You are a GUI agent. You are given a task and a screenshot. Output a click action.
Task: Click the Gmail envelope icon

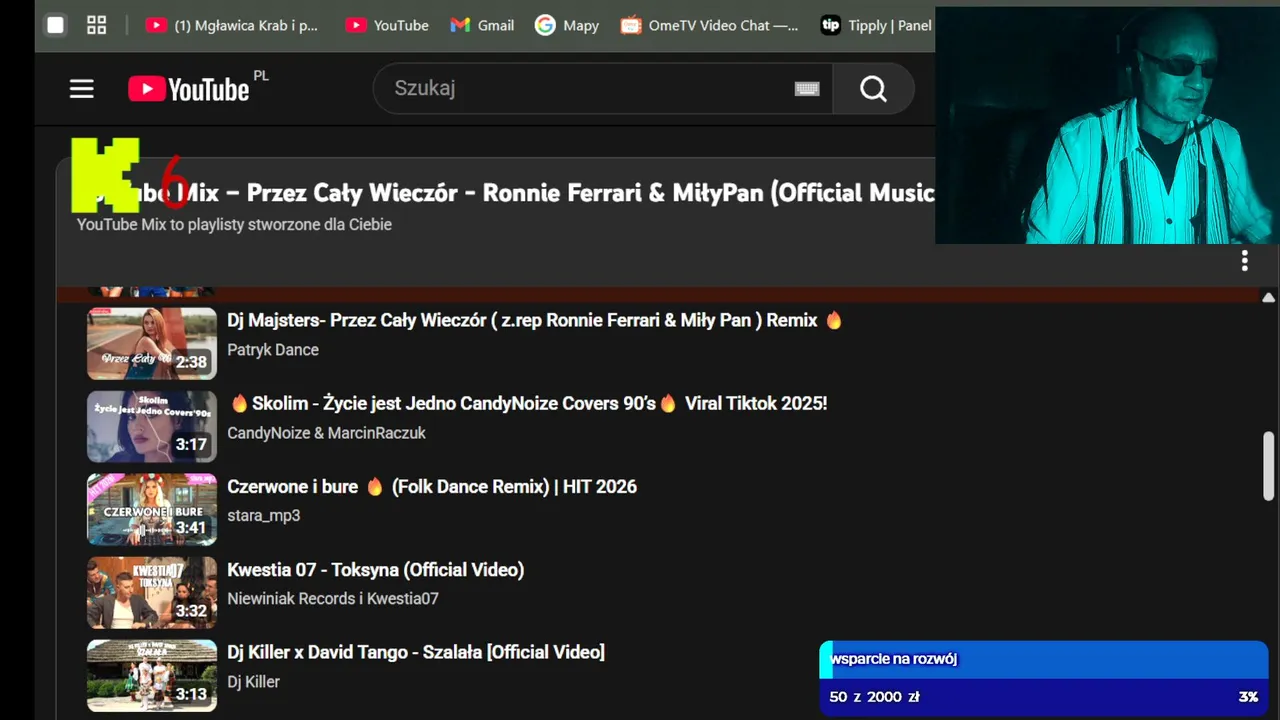(x=460, y=26)
